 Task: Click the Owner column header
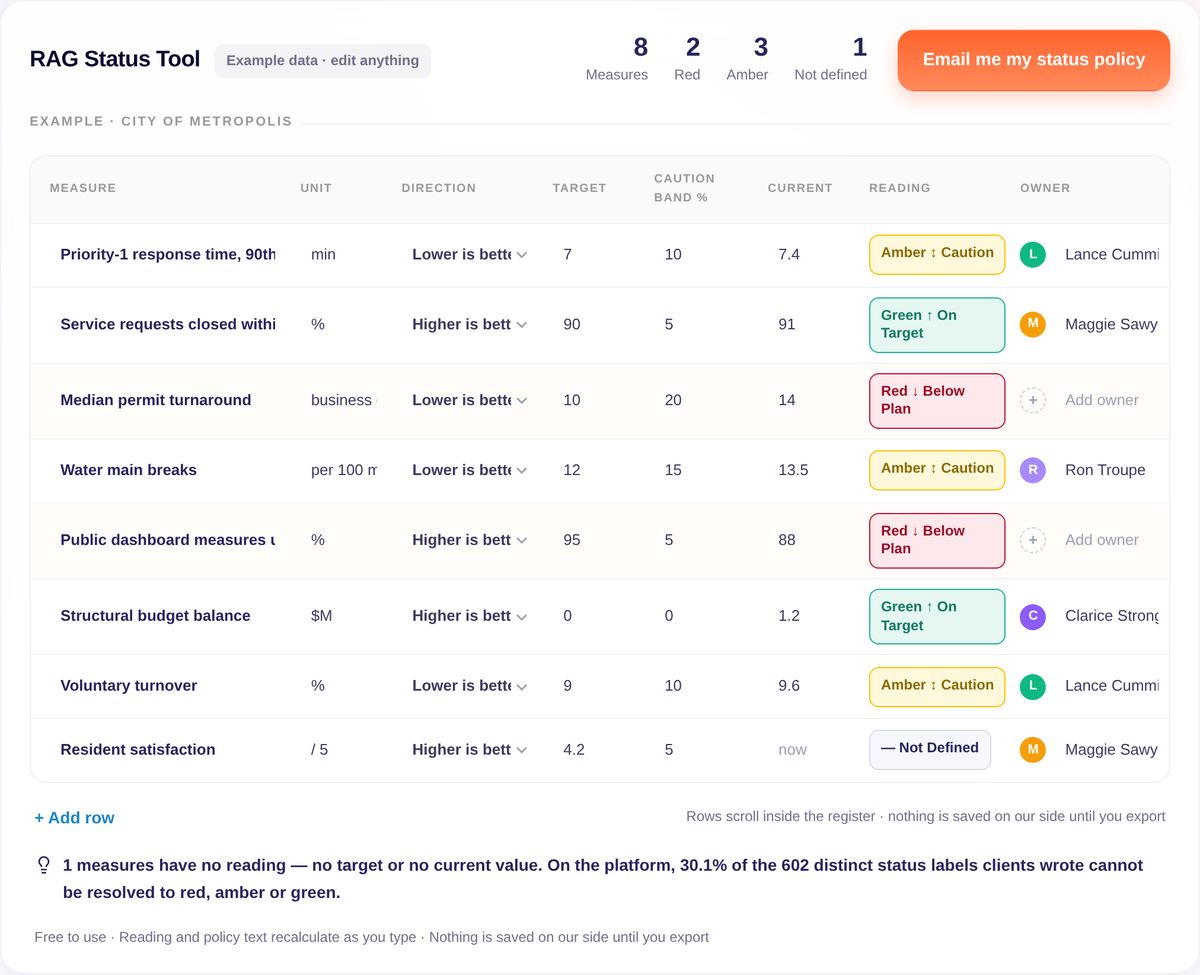[x=1045, y=188]
